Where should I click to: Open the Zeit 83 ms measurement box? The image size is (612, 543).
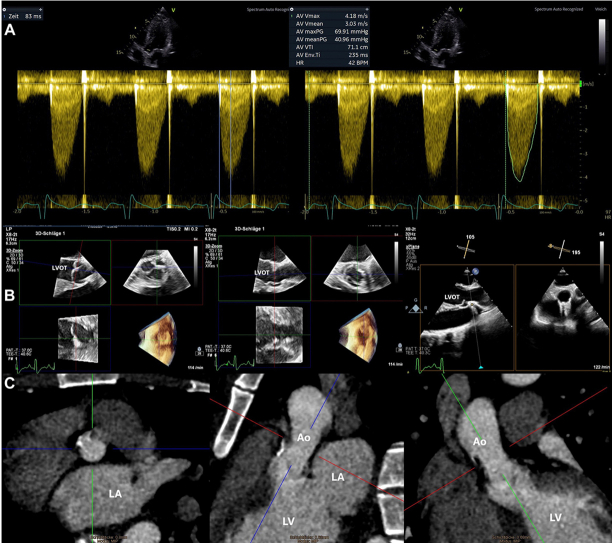(23, 16)
